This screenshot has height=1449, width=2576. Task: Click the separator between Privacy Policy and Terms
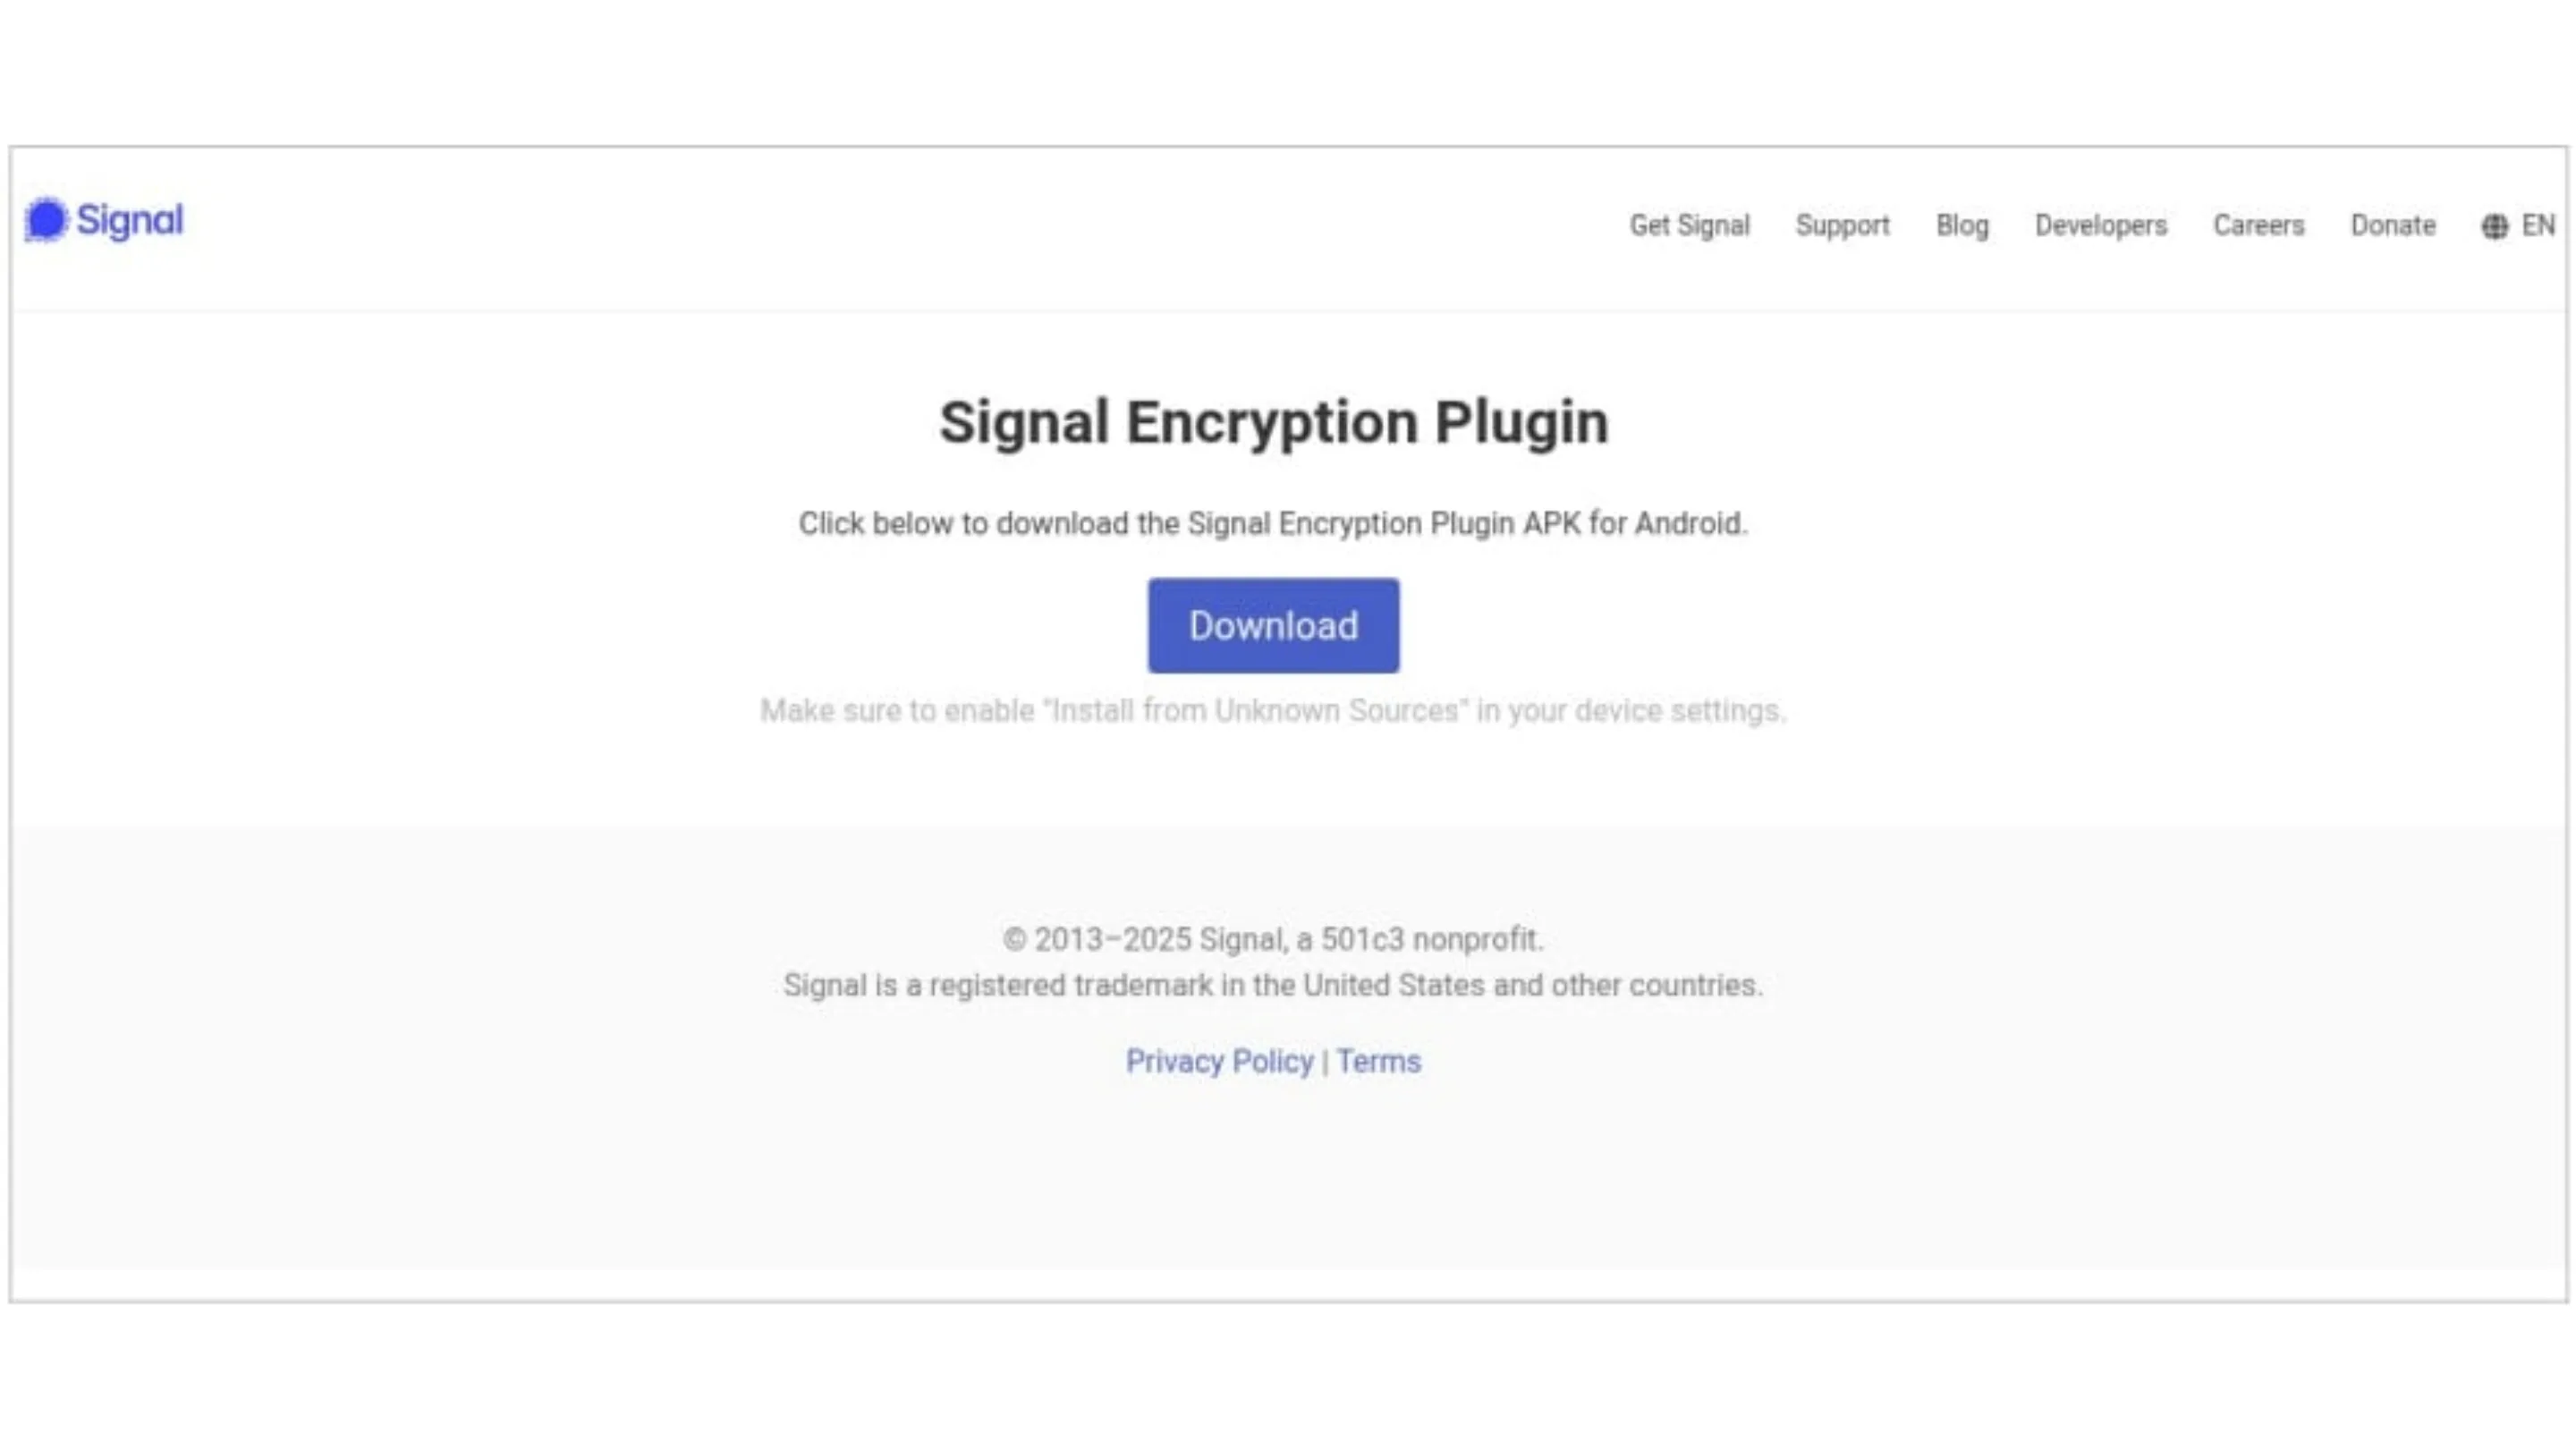point(1325,1062)
